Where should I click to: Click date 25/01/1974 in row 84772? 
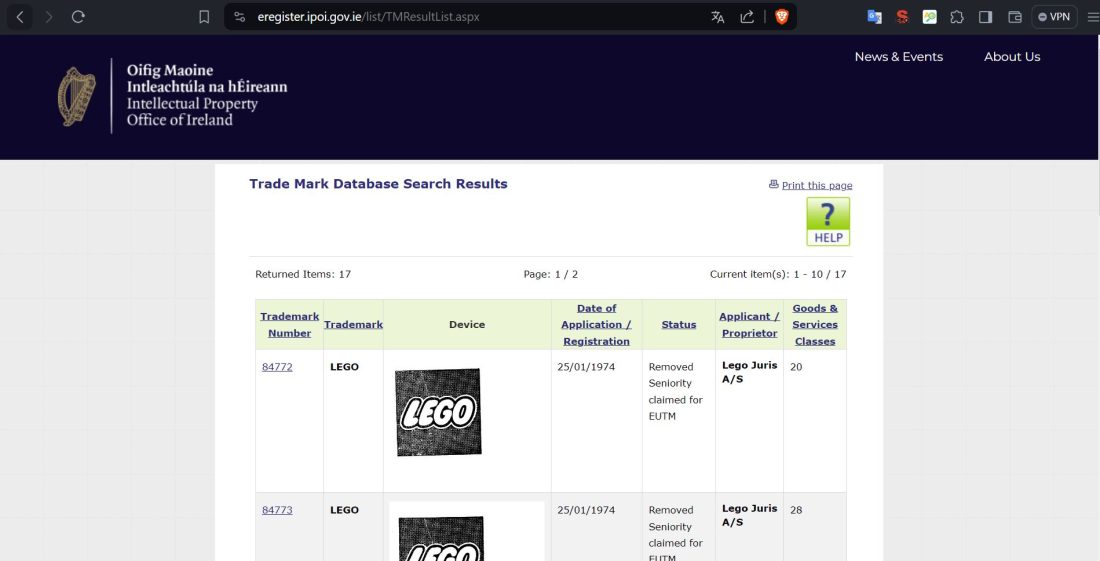click(x=586, y=367)
